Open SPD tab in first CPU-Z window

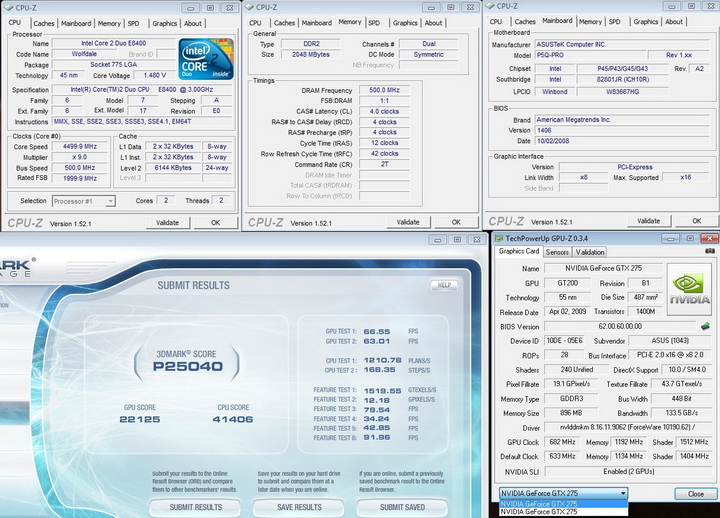click(x=134, y=23)
